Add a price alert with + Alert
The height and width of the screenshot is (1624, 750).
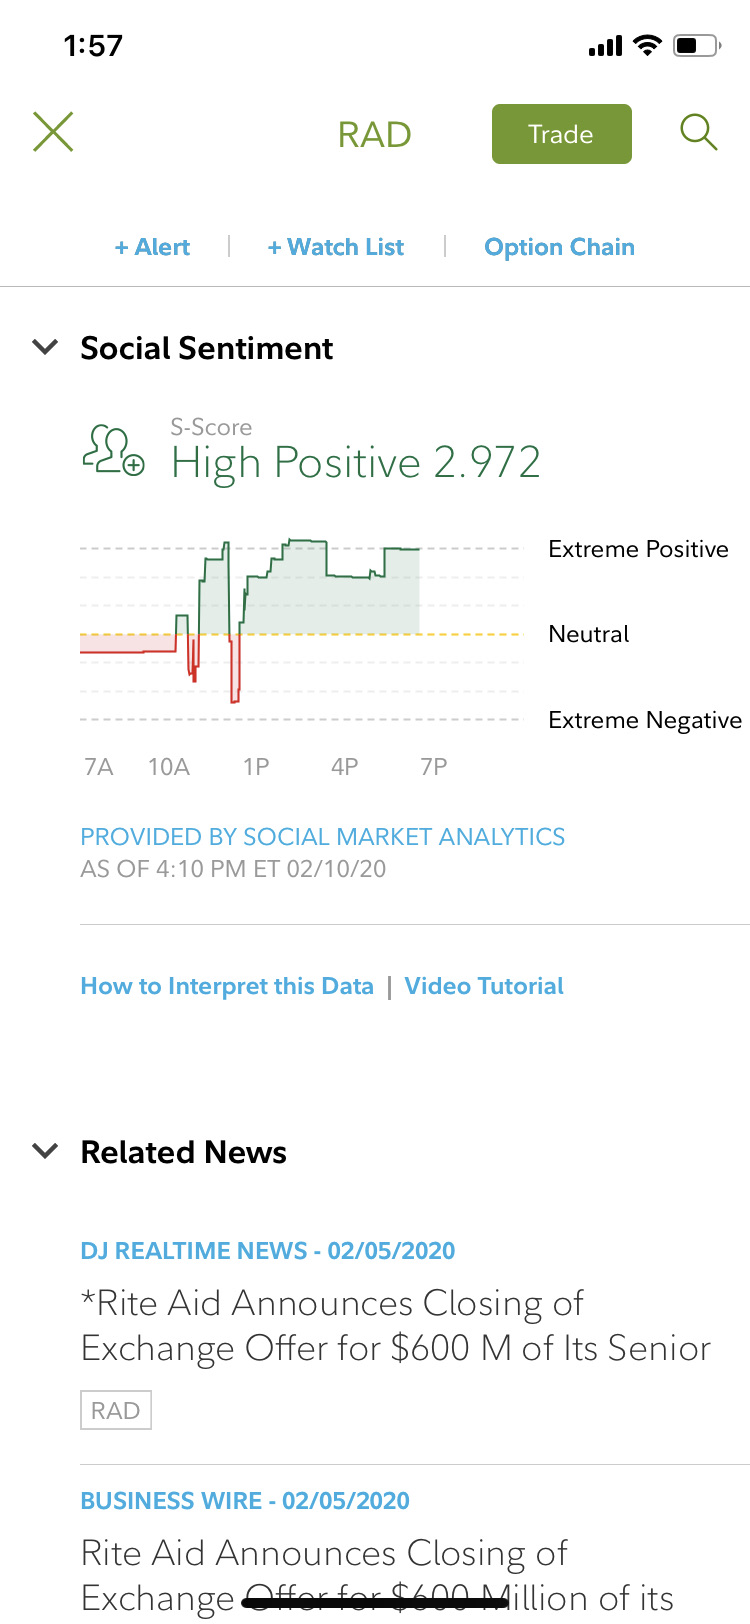point(152,247)
